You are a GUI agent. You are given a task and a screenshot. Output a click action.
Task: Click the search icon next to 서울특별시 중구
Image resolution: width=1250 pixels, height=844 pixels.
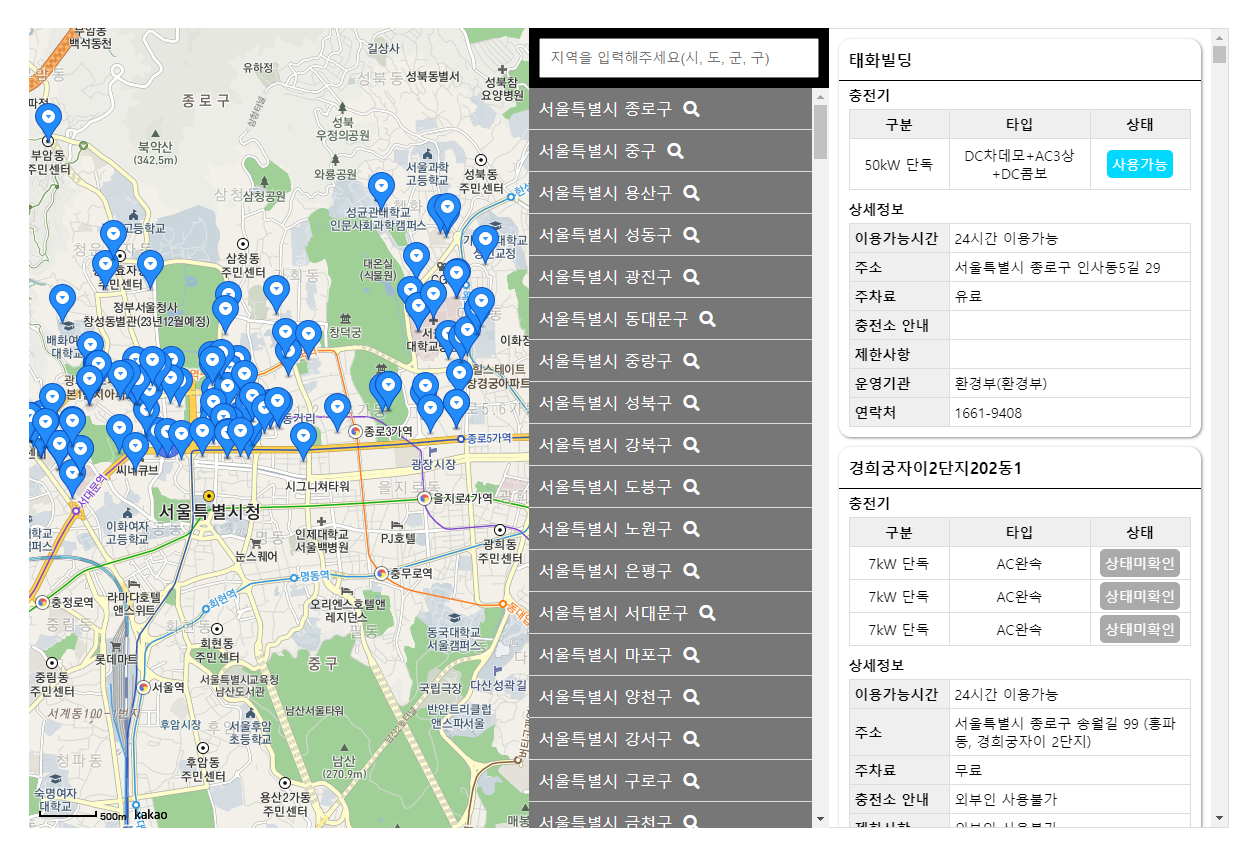click(x=673, y=151)
